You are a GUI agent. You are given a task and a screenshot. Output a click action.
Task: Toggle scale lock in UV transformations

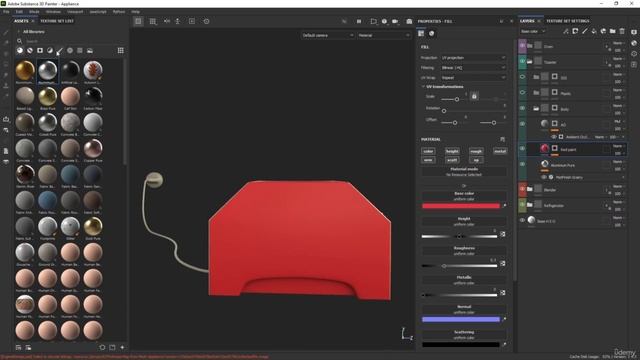474,97
